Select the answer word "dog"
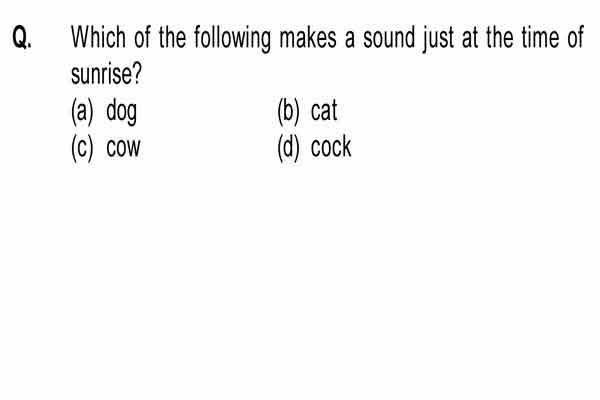This screenshot has width=600, height=400. pos(121,112)
